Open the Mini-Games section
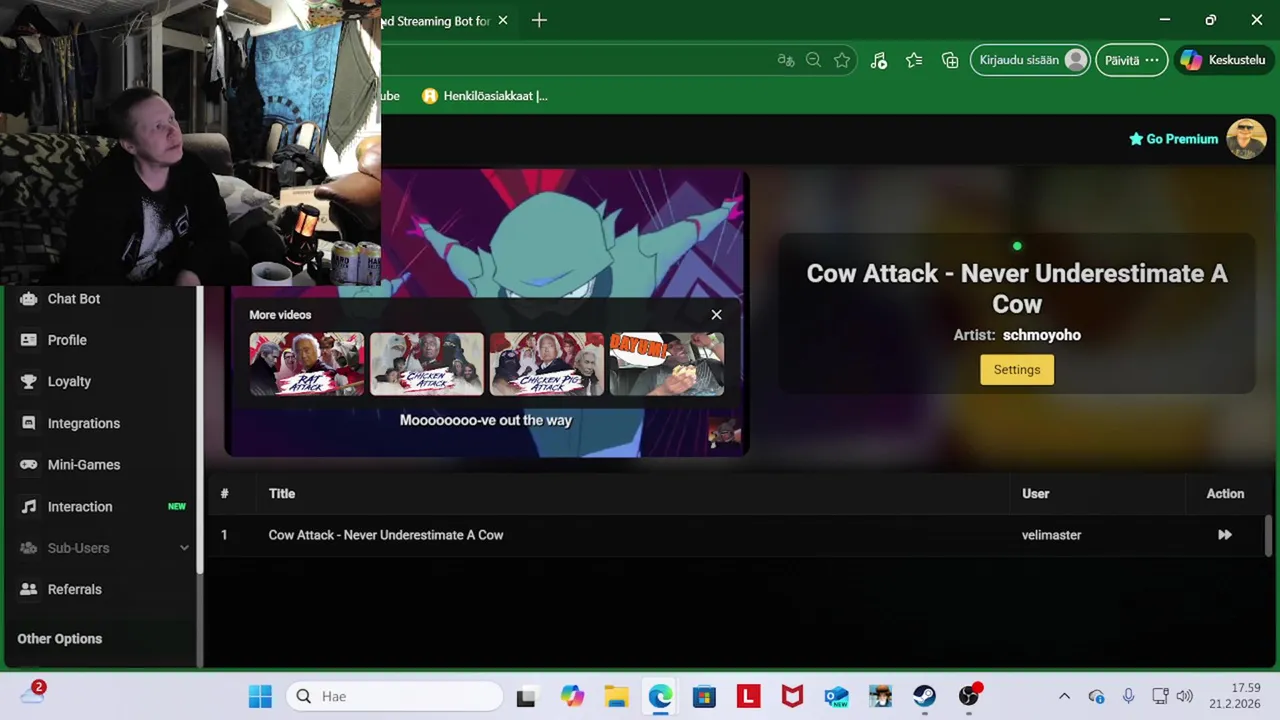 (x=84, y=465)
